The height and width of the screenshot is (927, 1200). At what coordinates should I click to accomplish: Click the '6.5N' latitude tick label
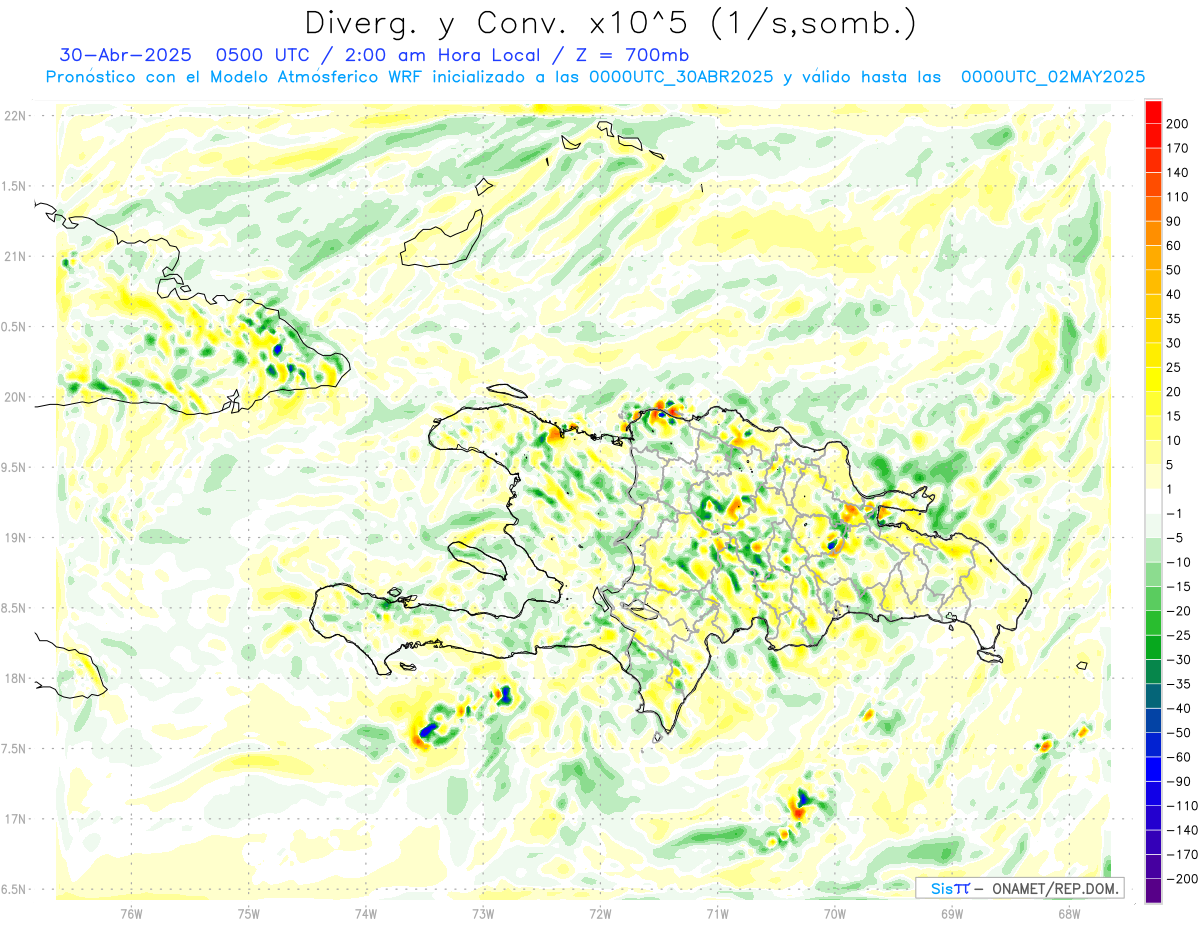[x=14, y=889]
